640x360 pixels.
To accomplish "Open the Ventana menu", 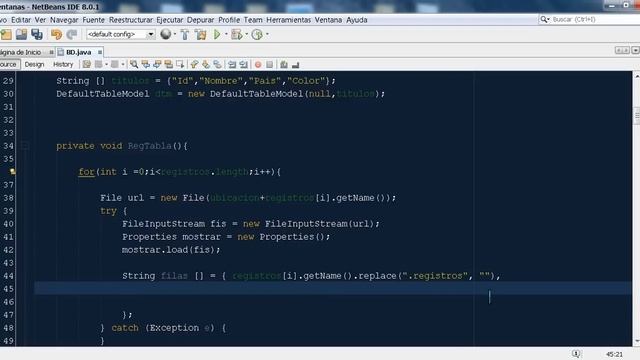I will (x=328, y=20).
